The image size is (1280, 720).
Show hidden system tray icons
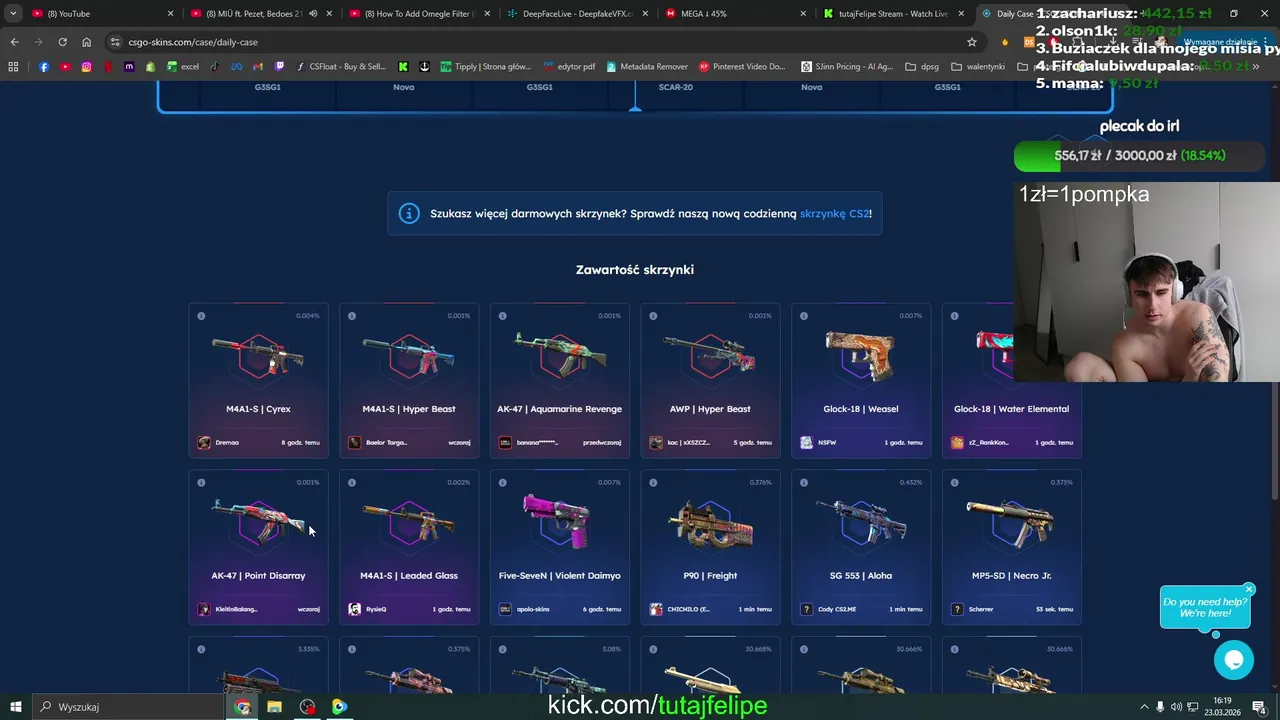(x=1143, y=707)
